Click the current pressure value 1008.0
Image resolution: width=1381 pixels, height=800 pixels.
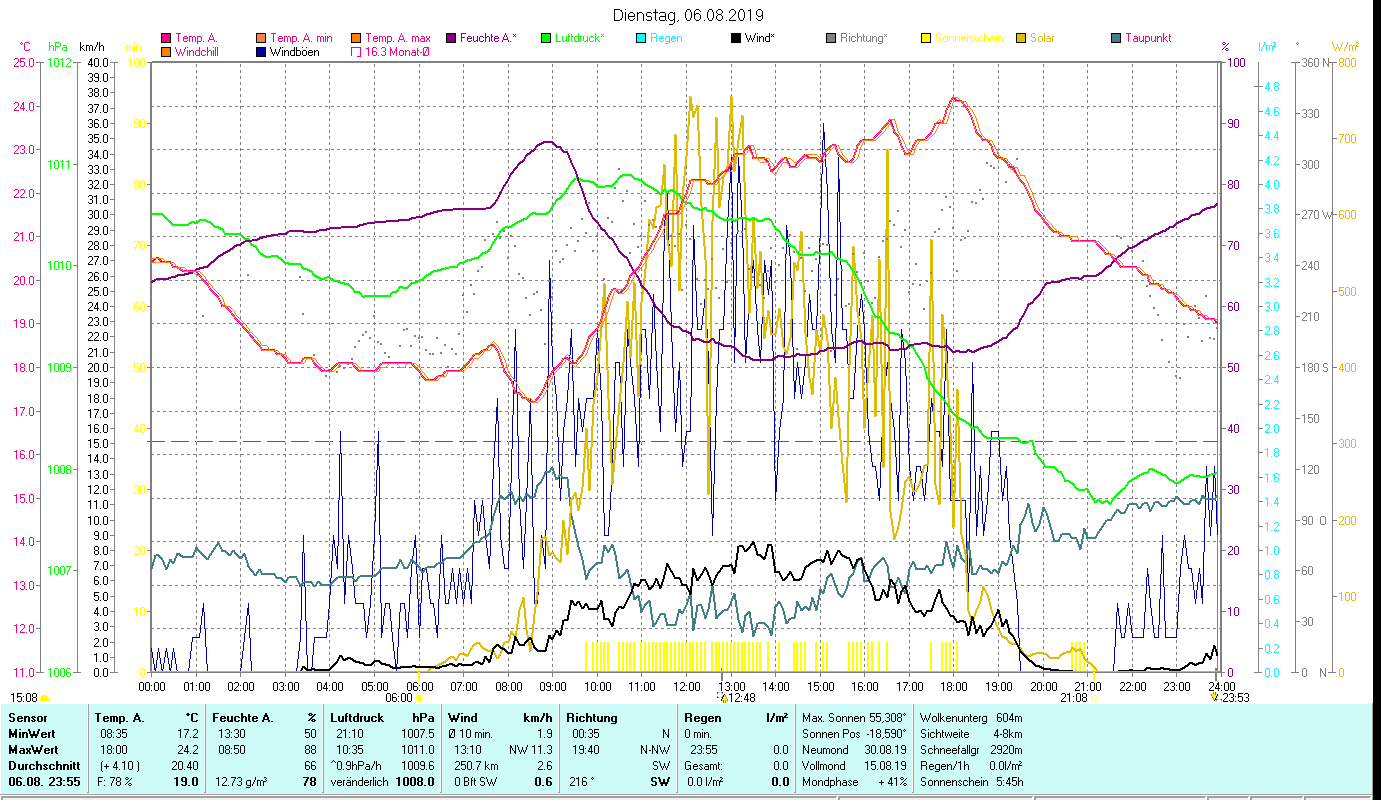pos(416,782)
